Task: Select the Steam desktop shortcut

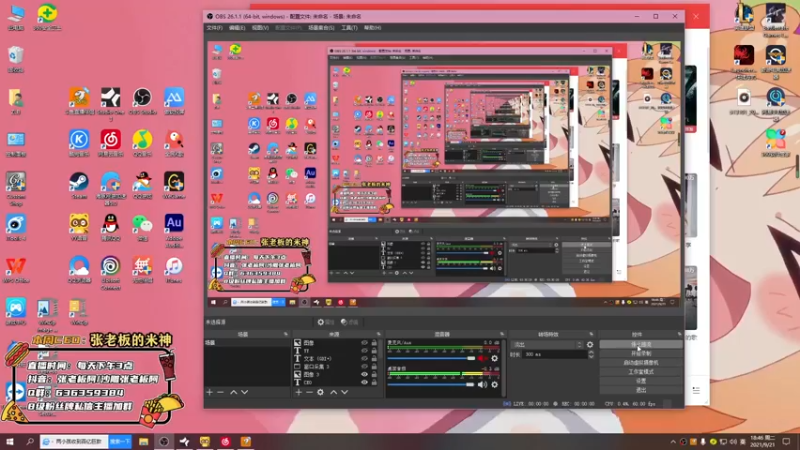Action: [79, 186]
